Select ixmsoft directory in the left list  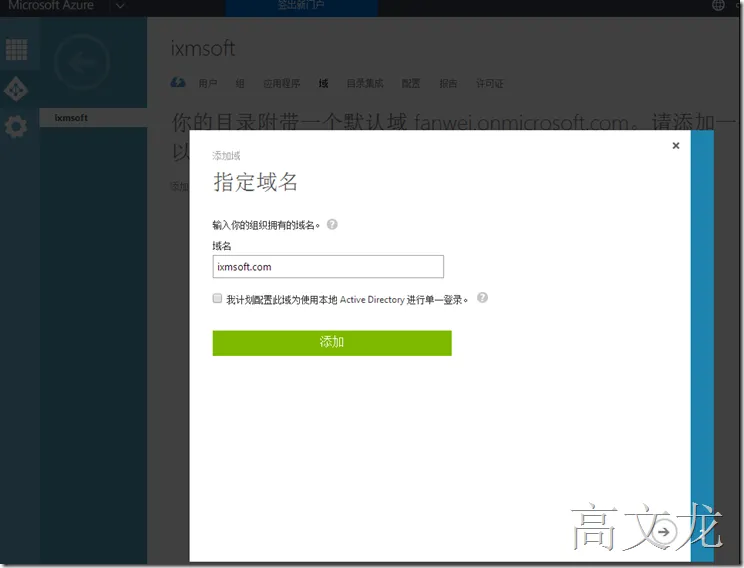[x=93, y=118]
